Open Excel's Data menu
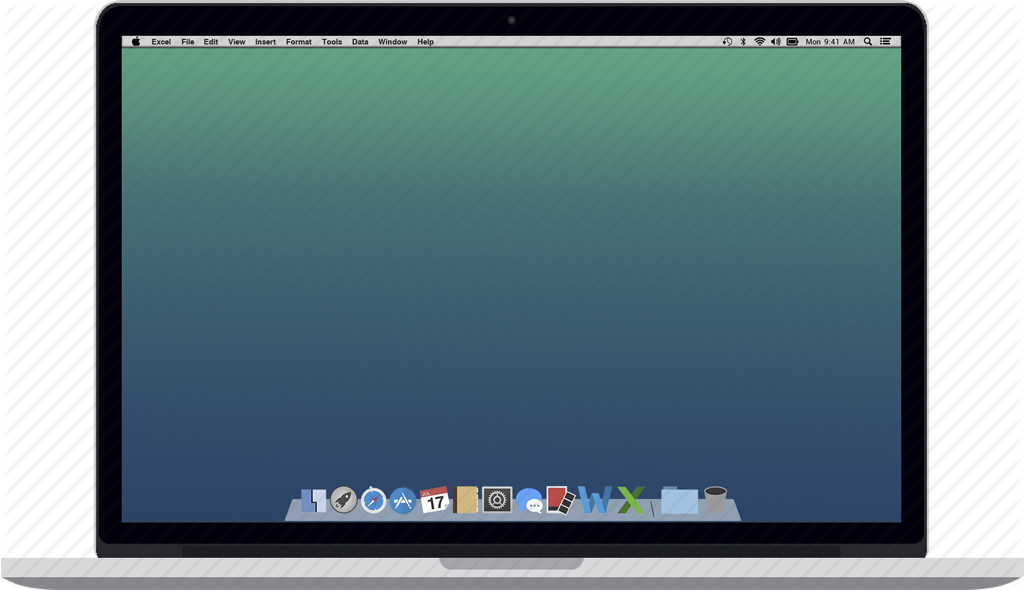 358,42
